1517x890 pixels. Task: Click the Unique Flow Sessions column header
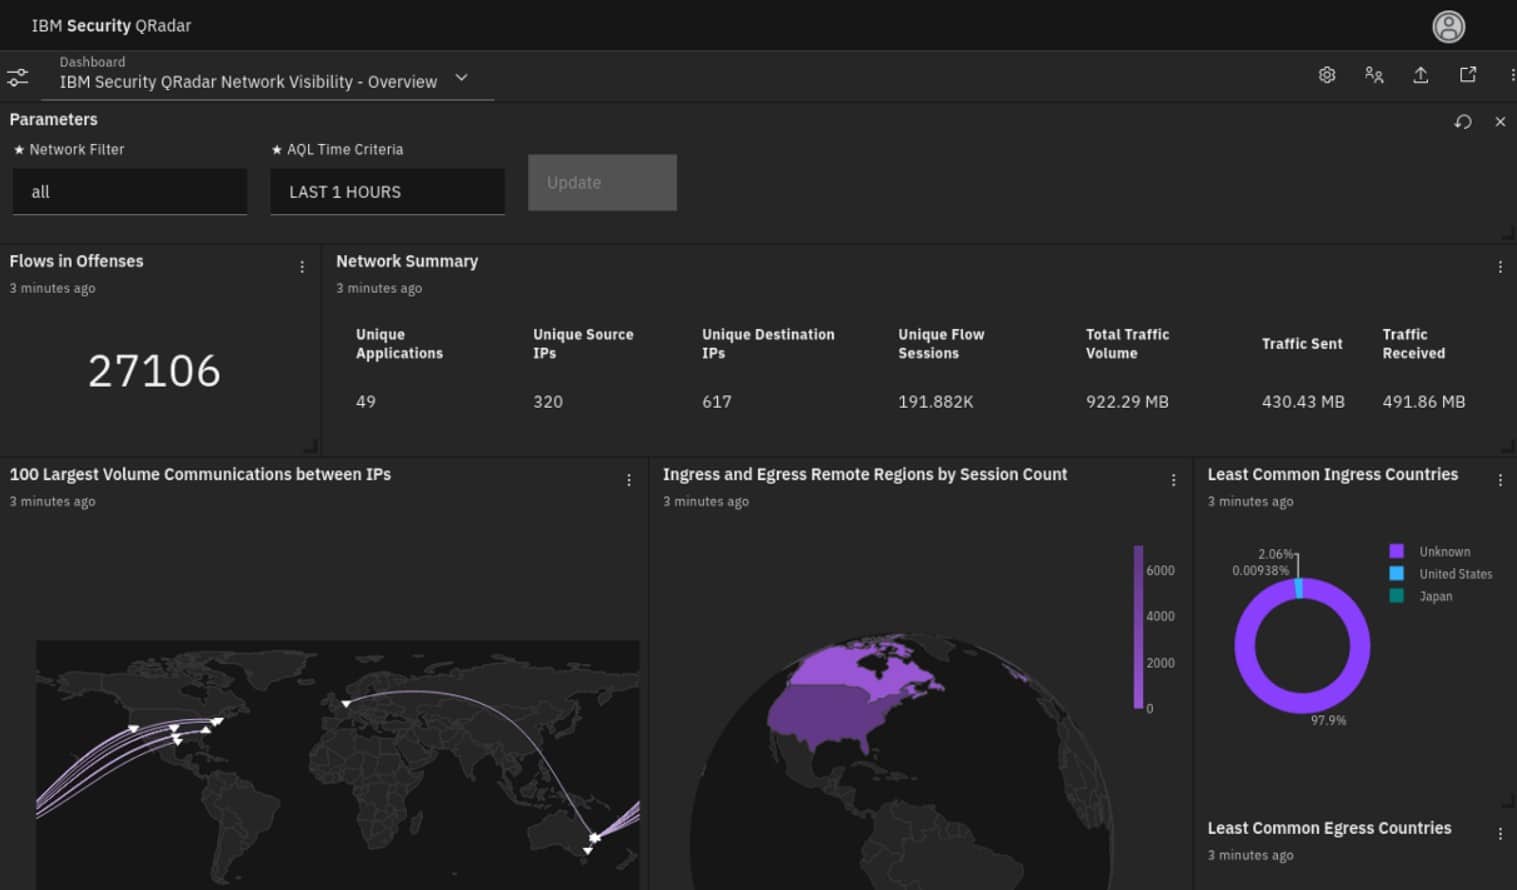coord(941,344)
